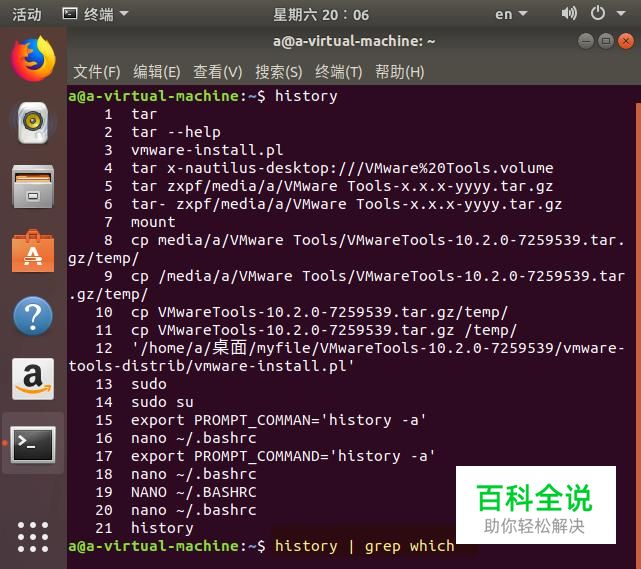
Task: Click typed command 'history | grep which'
Action: click(x=365, y=546)
